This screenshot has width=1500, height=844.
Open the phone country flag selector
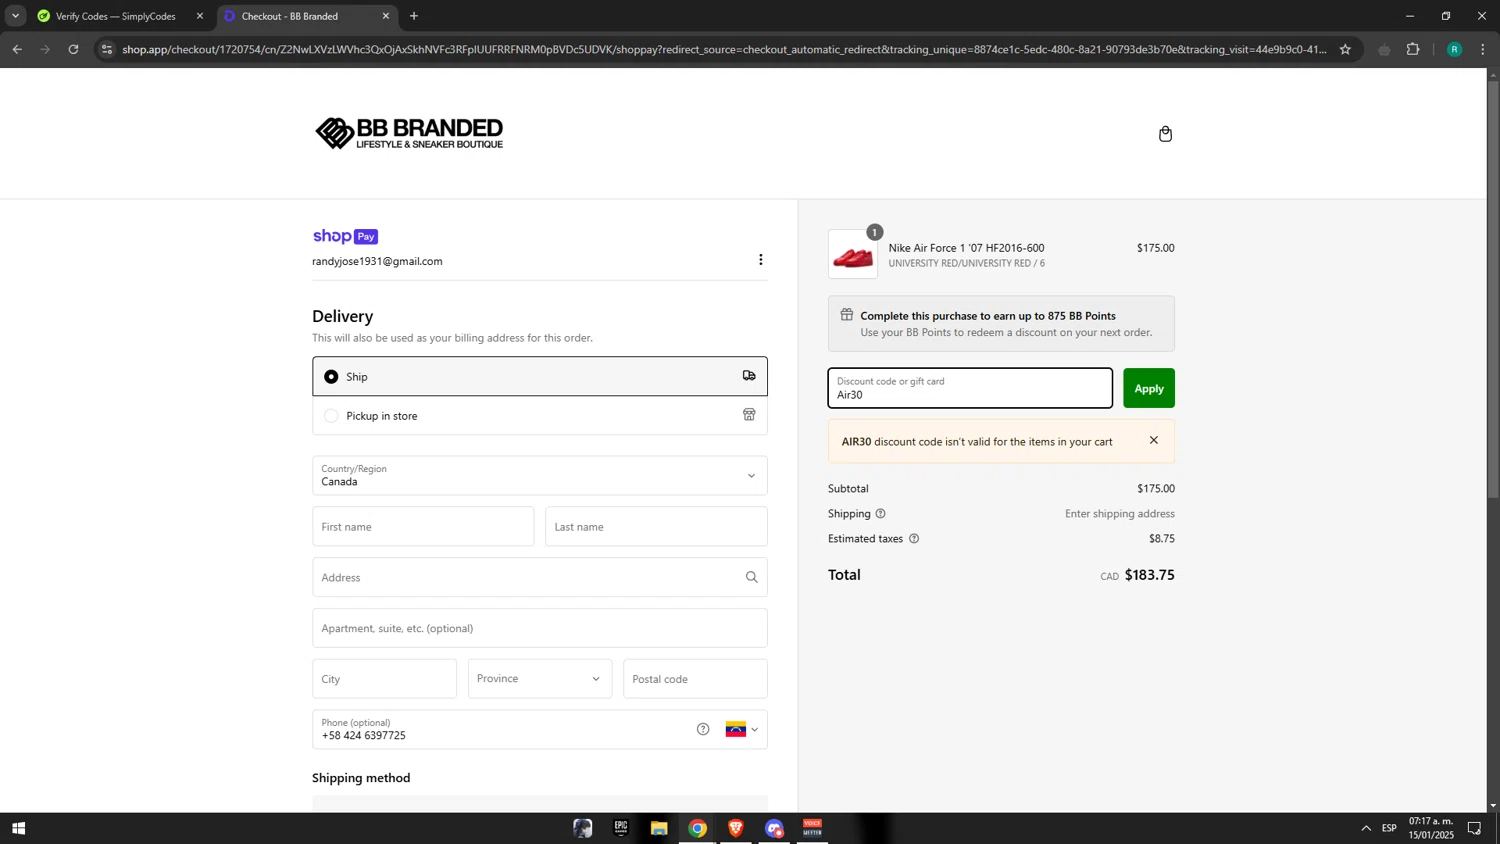pyautogui.click(x=742, y=729)
